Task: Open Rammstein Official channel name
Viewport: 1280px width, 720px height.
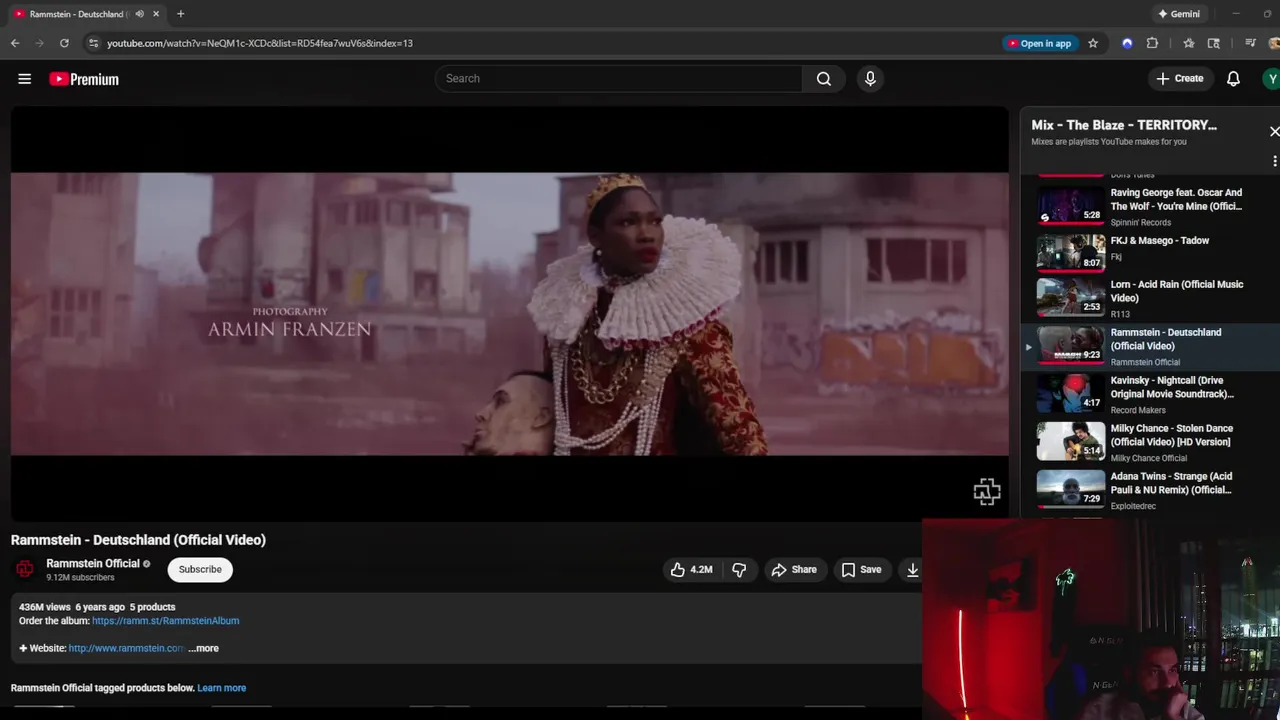Action: pyautogui.click(x=93, y=564)
